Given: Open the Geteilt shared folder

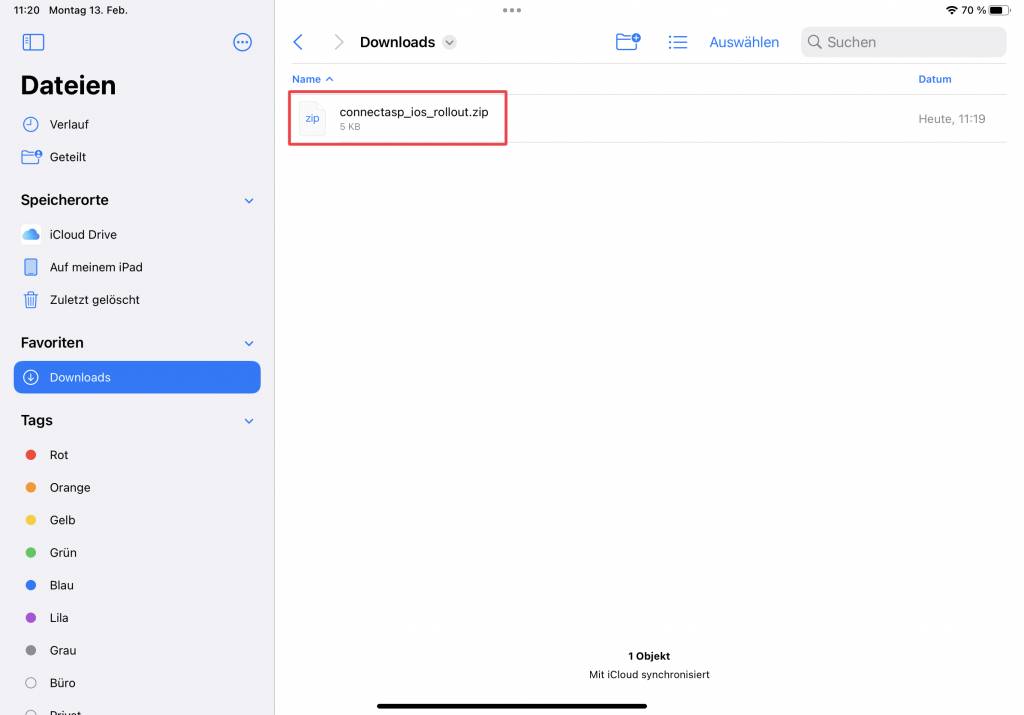Looking at the screenshot, I should tap(67, 157).
